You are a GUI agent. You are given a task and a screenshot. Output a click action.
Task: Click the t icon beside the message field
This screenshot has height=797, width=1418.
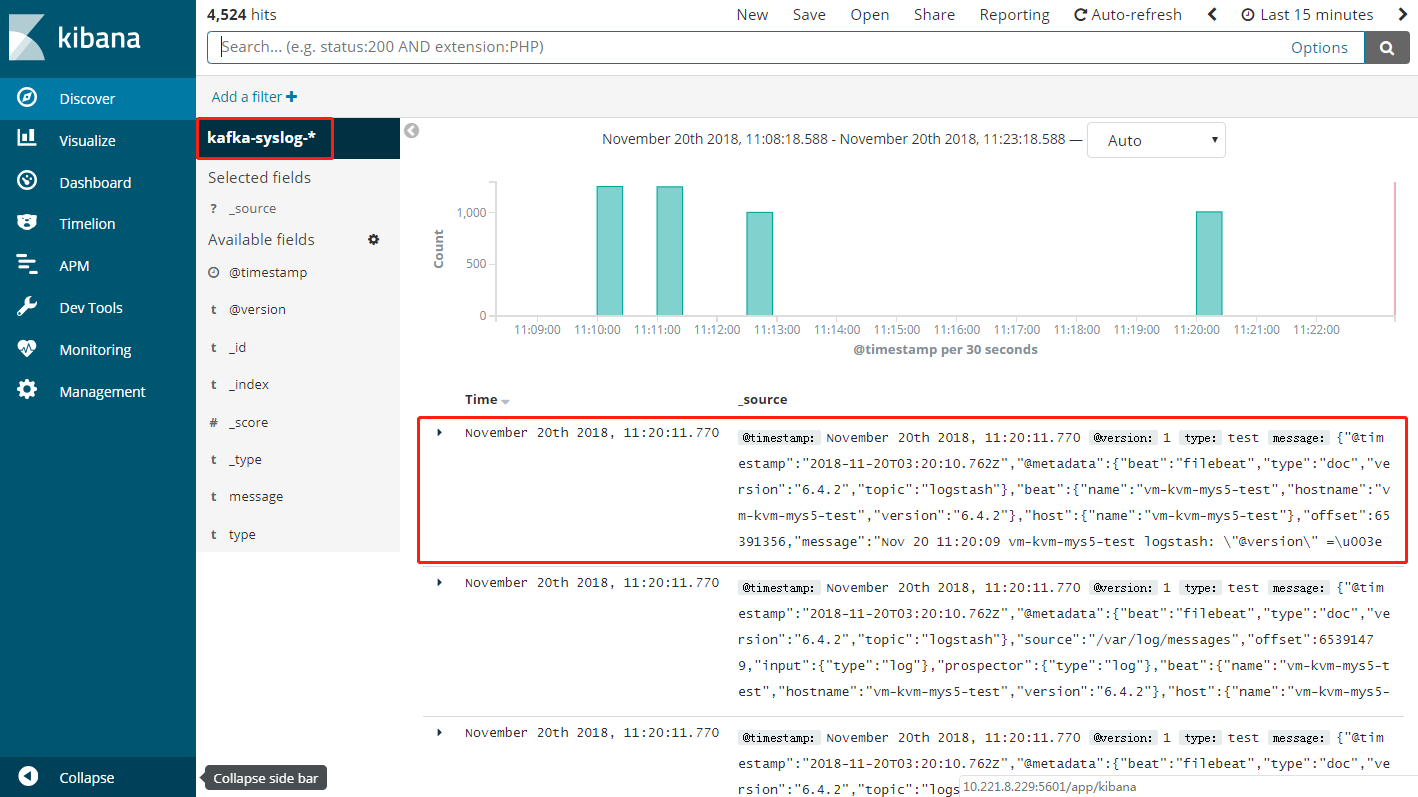coord(213,497)
